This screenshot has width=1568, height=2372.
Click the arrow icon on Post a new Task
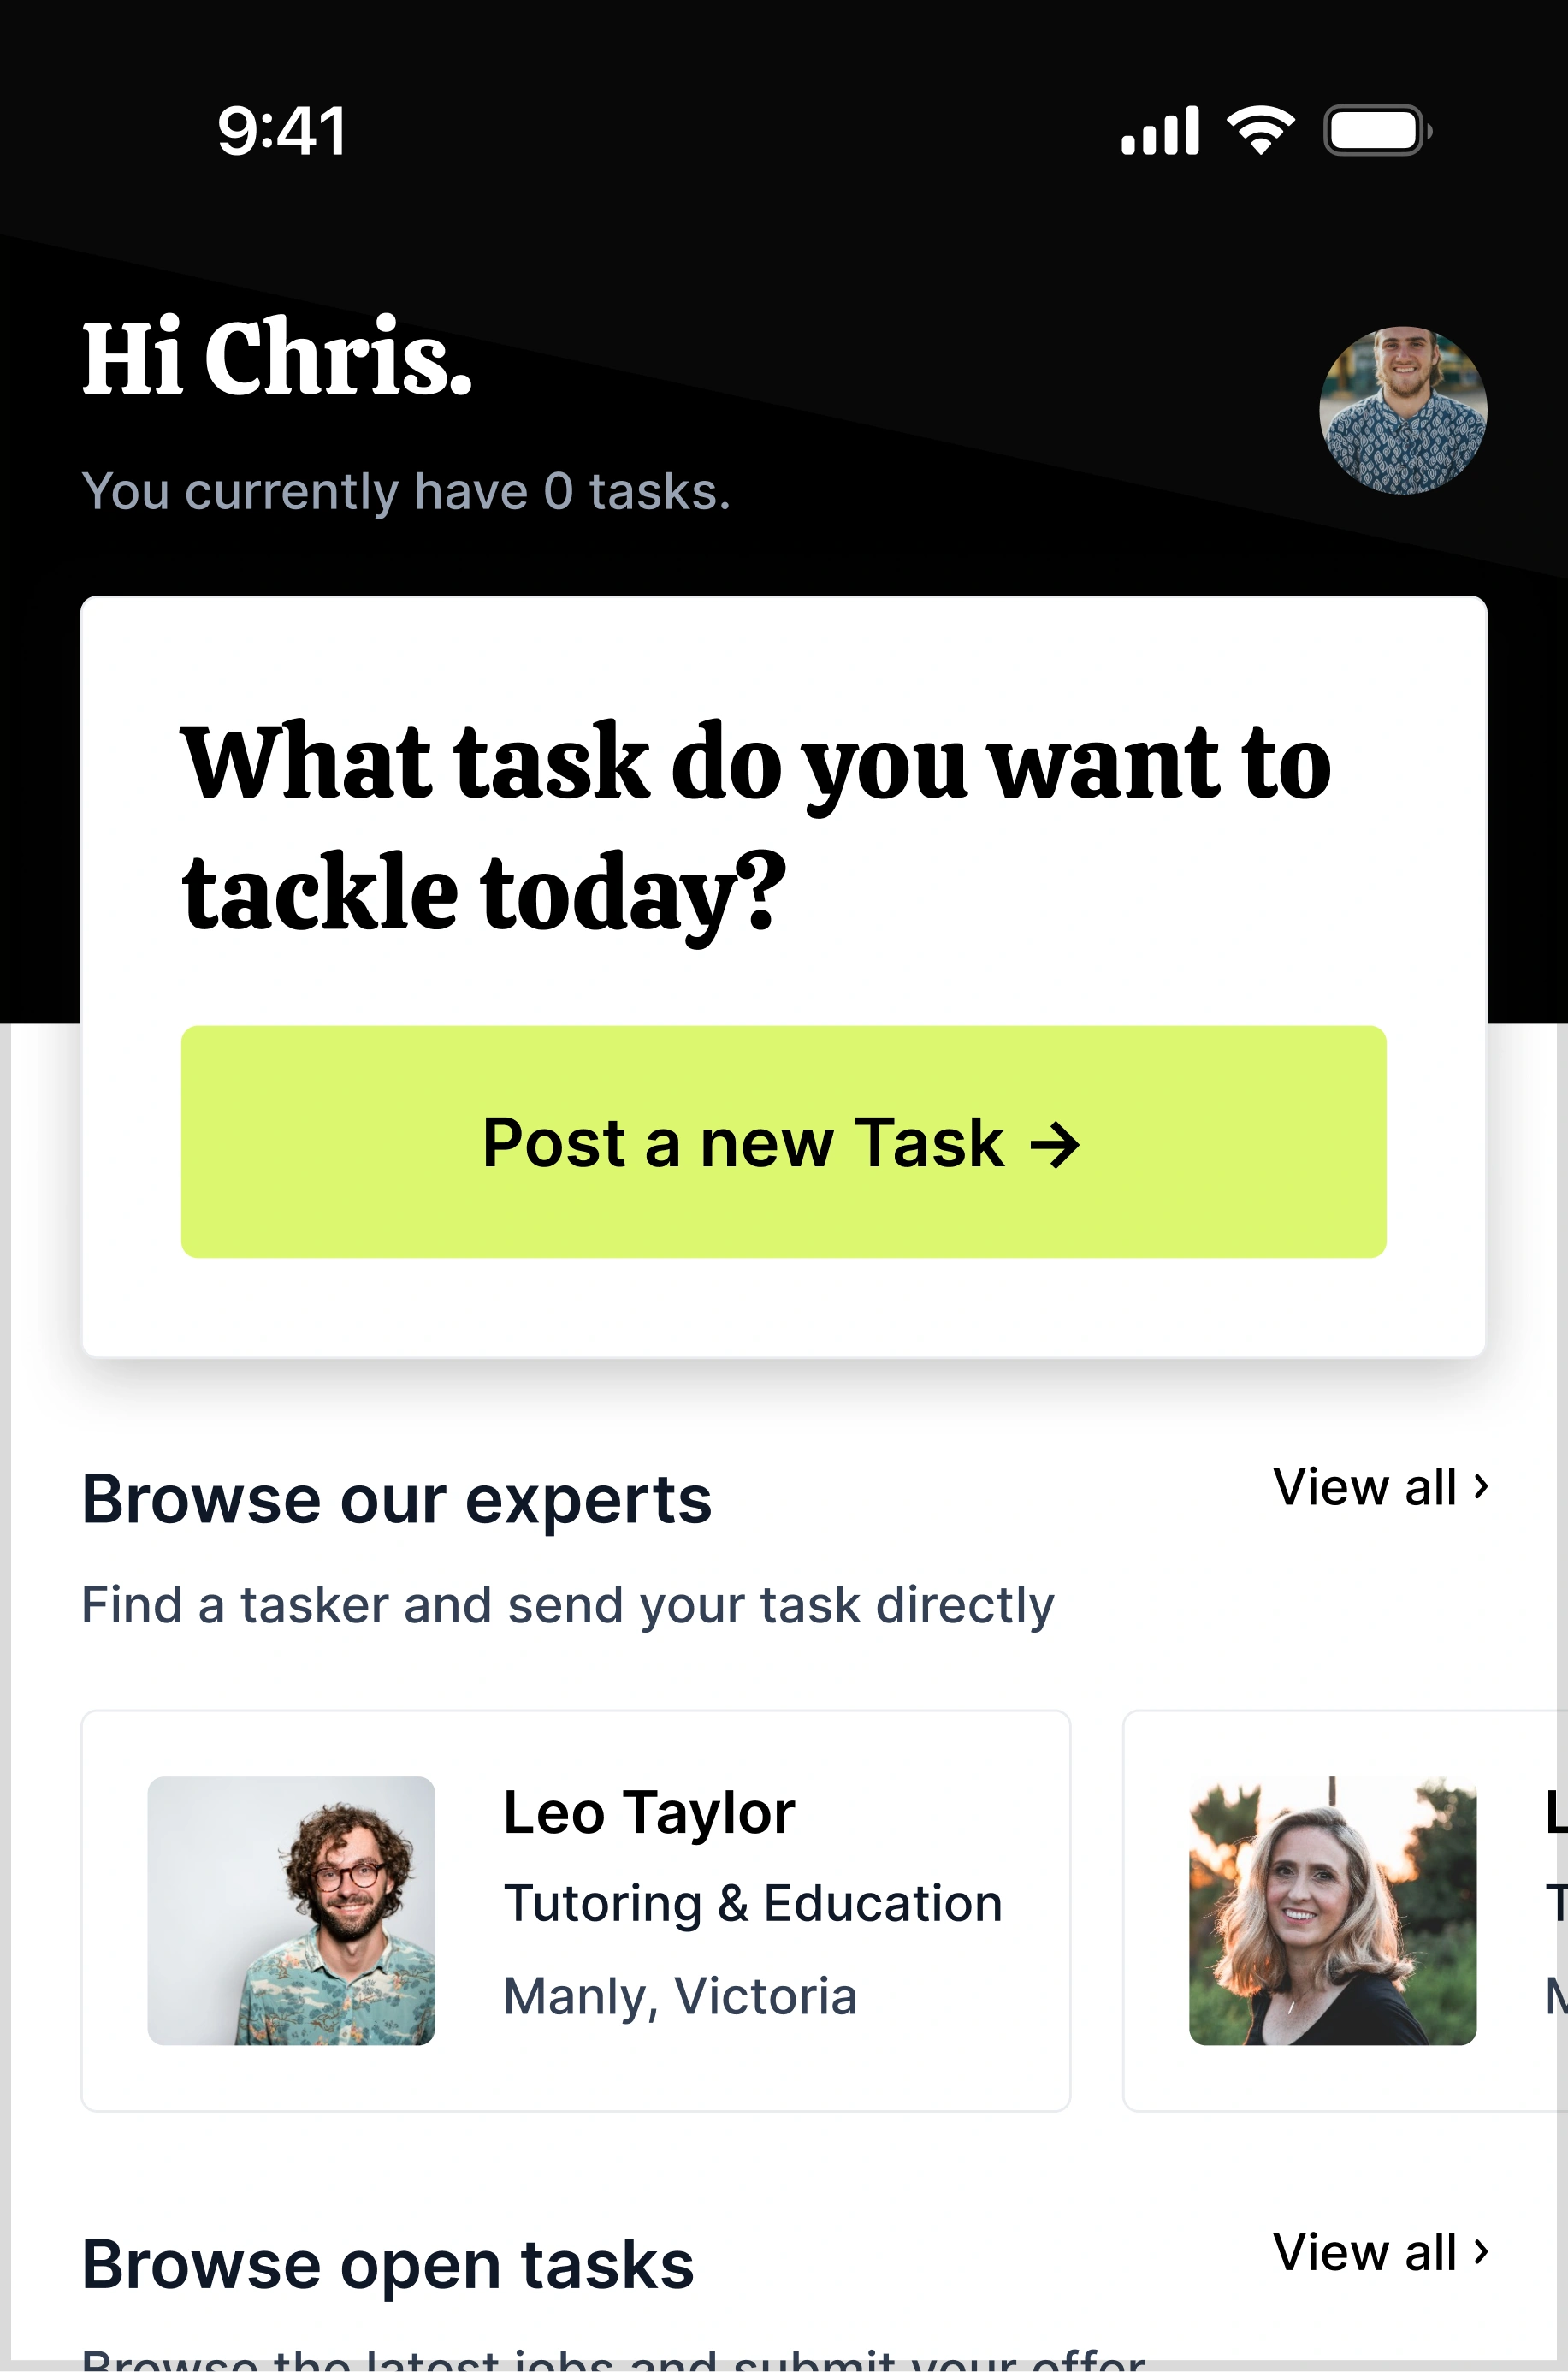click(x=1055, y=1145)
